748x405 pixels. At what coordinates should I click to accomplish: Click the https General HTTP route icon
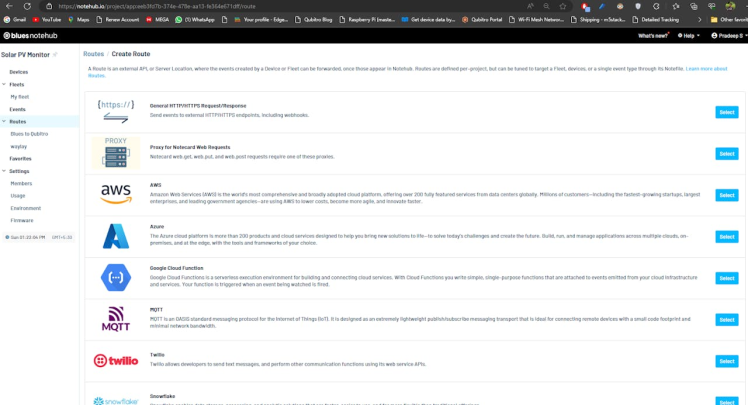point(116,112)
